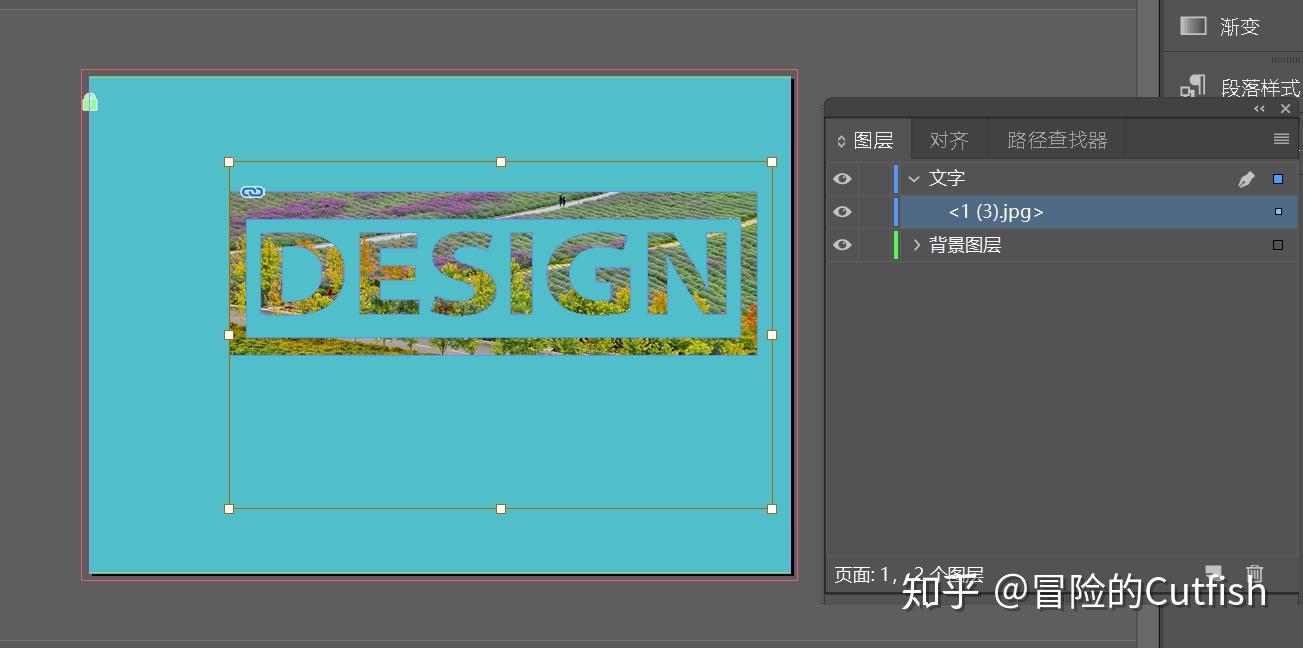Toggle visibility of the <1 (3).jpg> item
Viewport: 1303px width, 648px height.
coord(842,211)
